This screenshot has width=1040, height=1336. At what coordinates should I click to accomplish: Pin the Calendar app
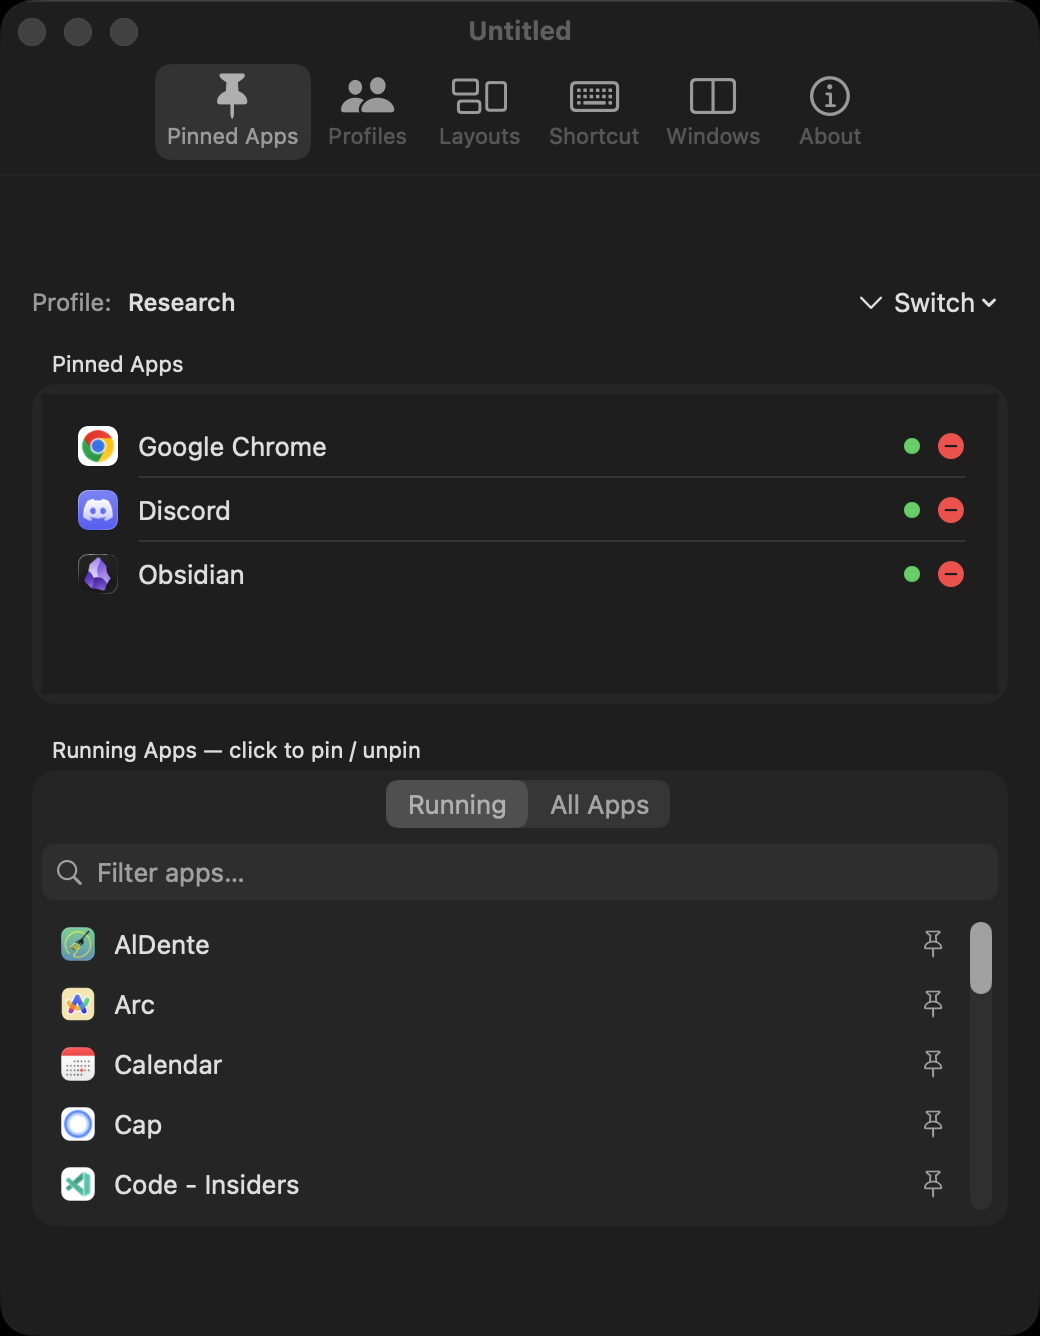coord(933,1064)
